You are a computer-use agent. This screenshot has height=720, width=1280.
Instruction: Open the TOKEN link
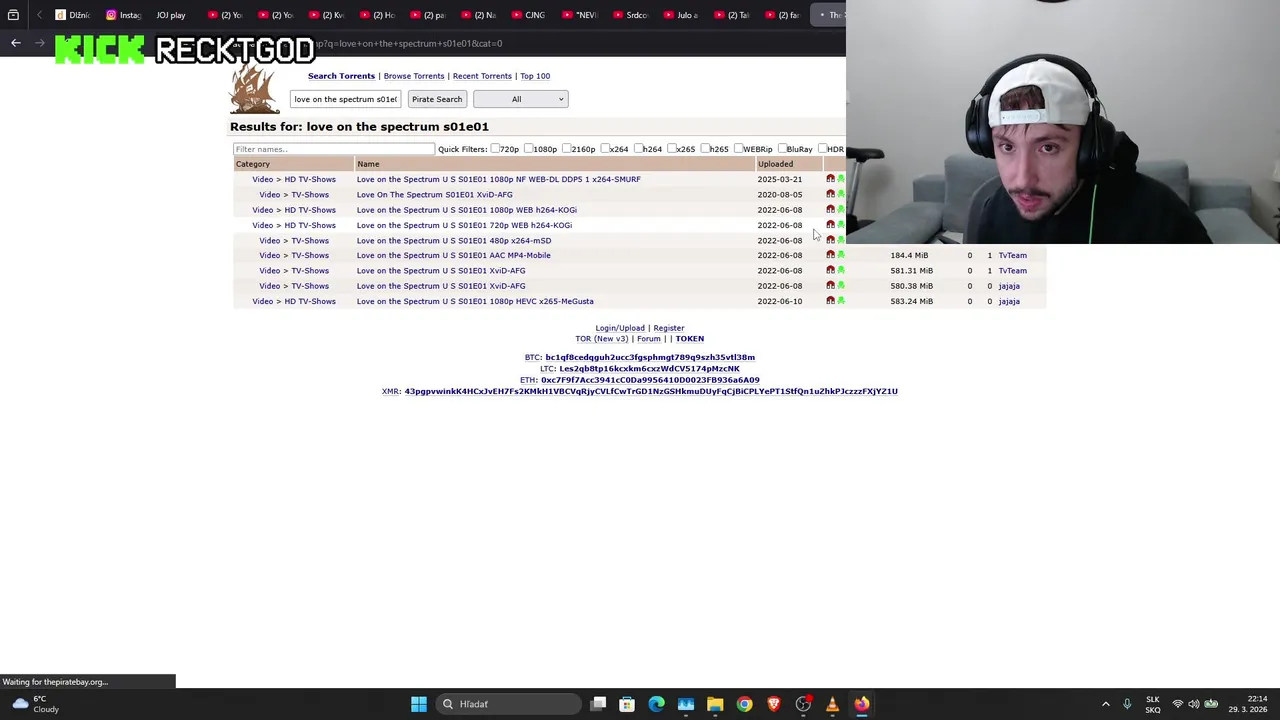(x=690, y=339)
